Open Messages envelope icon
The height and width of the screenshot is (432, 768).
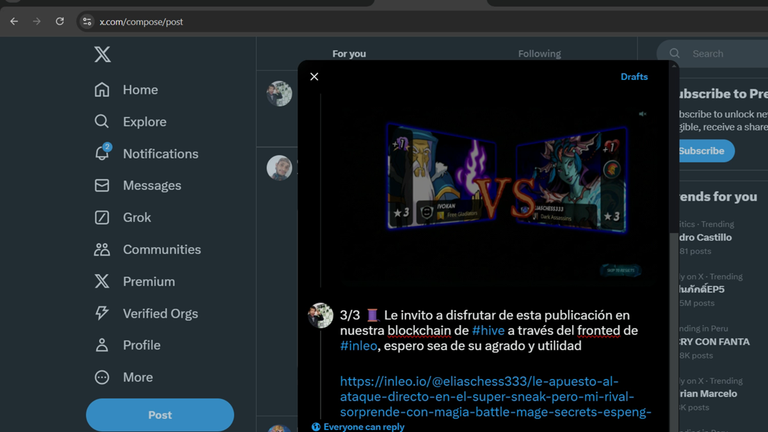[138, 186]
